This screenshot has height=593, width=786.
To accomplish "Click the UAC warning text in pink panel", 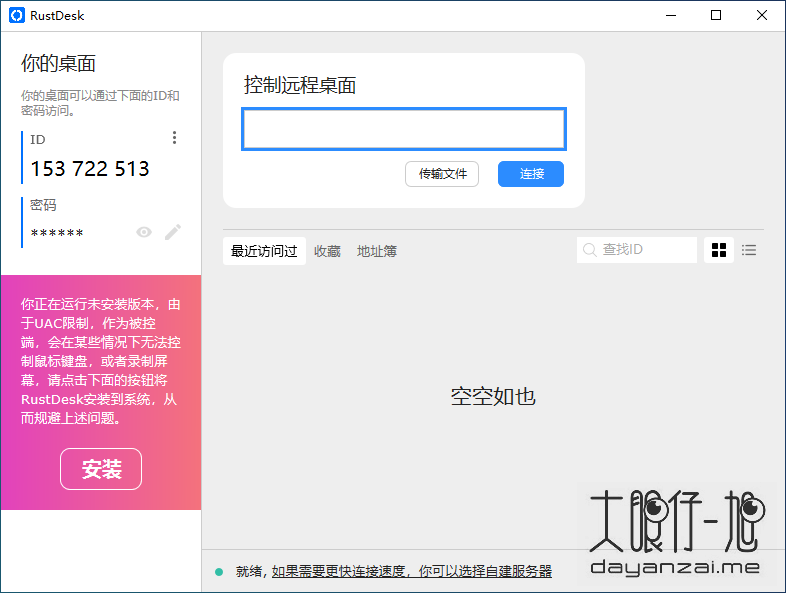I will 101,361.
